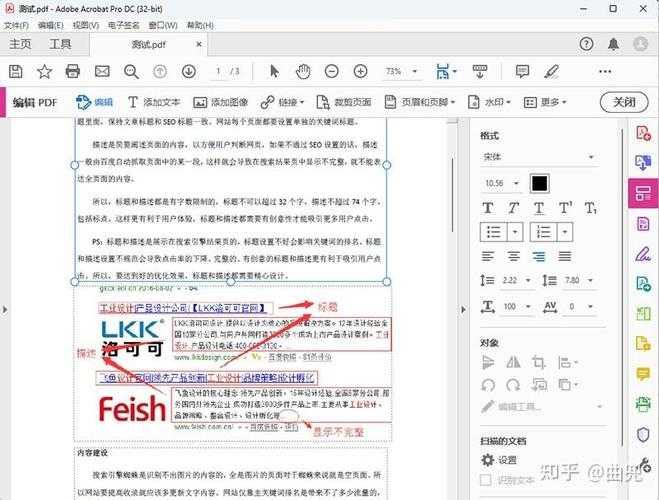Activate the hand pan tool
This screenshot has width=659, height=500.
tap(303, 71)
